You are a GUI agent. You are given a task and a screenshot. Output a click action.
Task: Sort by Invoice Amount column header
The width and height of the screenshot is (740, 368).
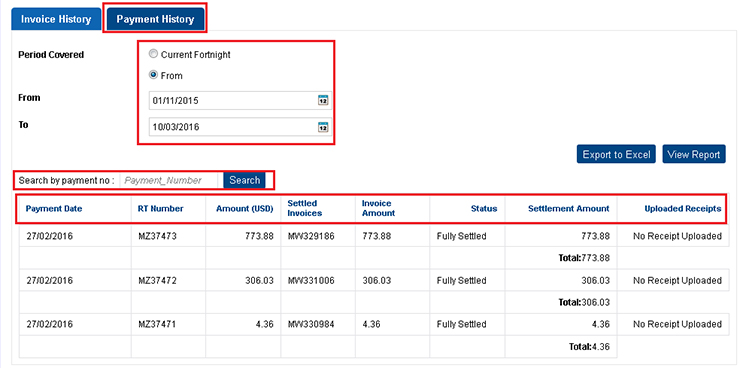click(x=378, y=208)
